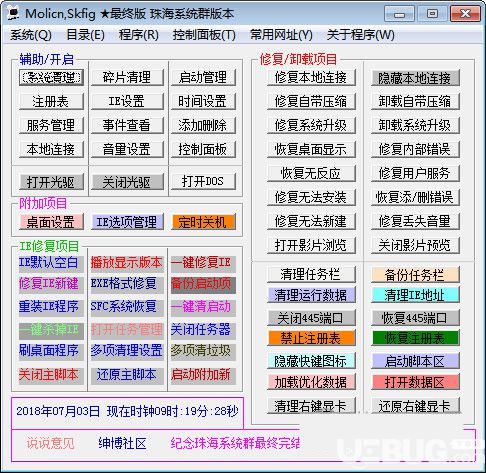This screenshot has width=486, height=473.
Task: Click the 添加删除 button
Action: (x=203, y=125)
